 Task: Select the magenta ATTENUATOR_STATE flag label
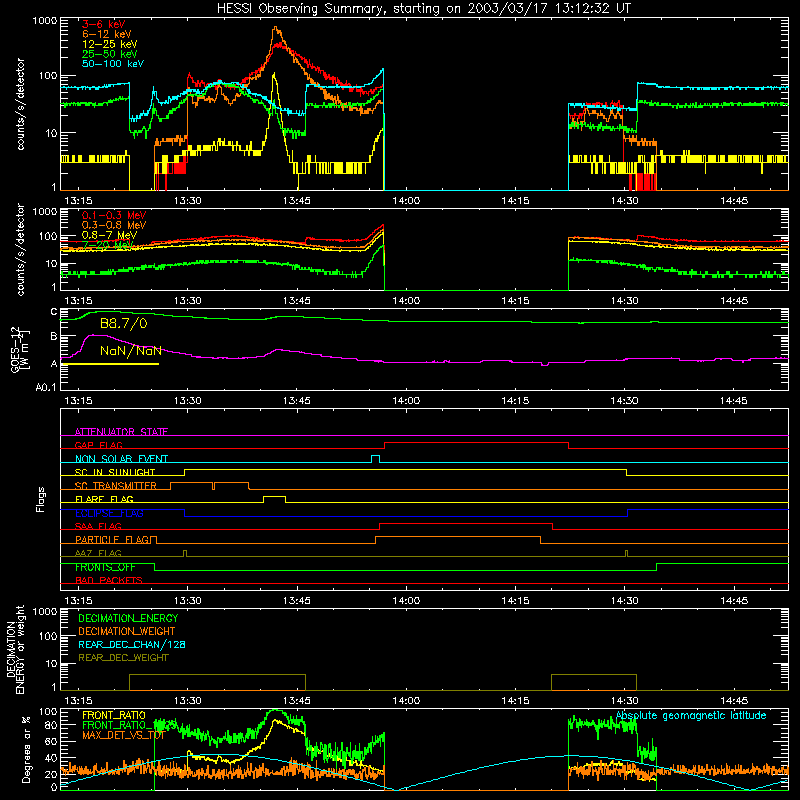pos(121,432)
